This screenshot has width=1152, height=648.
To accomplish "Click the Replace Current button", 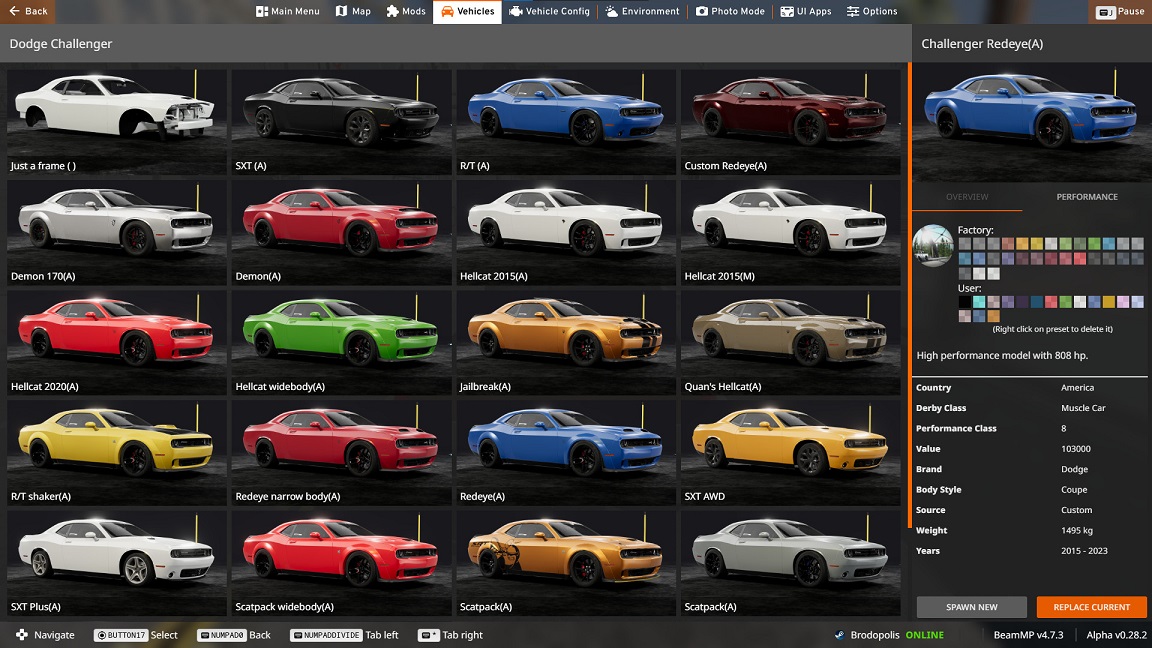I will tap(1091, 607).
